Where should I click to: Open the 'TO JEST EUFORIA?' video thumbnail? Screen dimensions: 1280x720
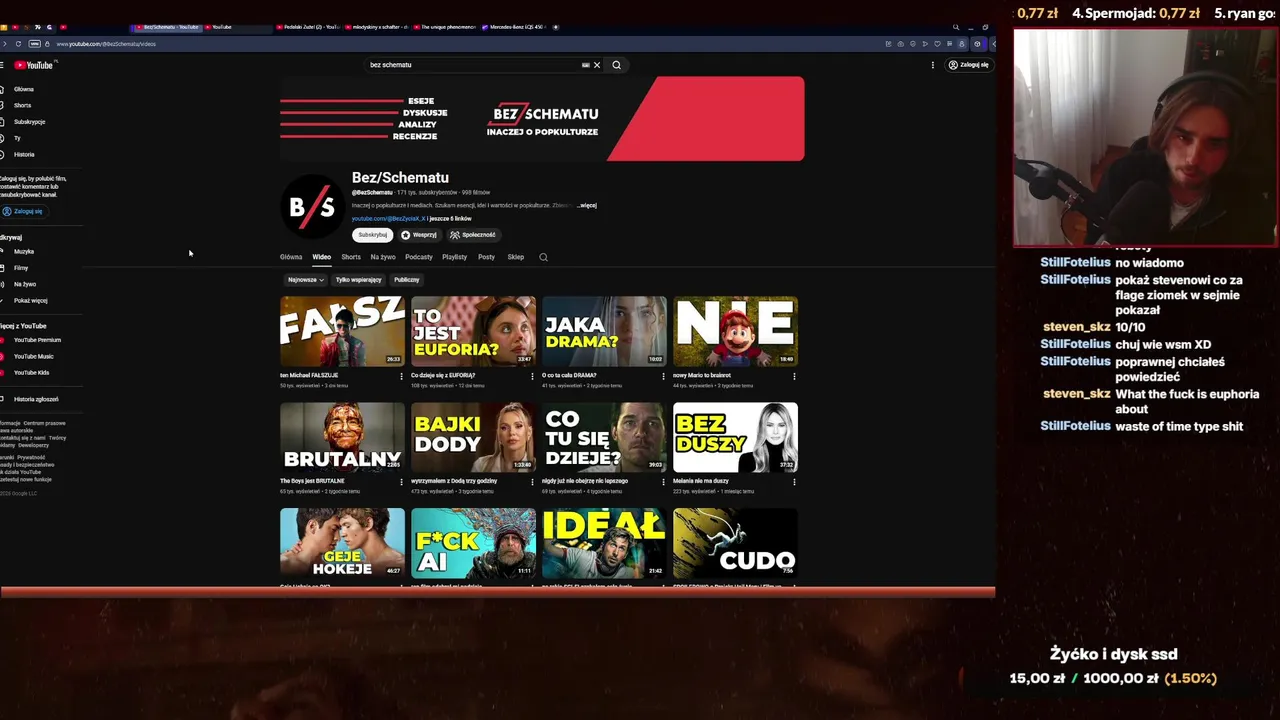pyautogui.click(x=473, y=331)
